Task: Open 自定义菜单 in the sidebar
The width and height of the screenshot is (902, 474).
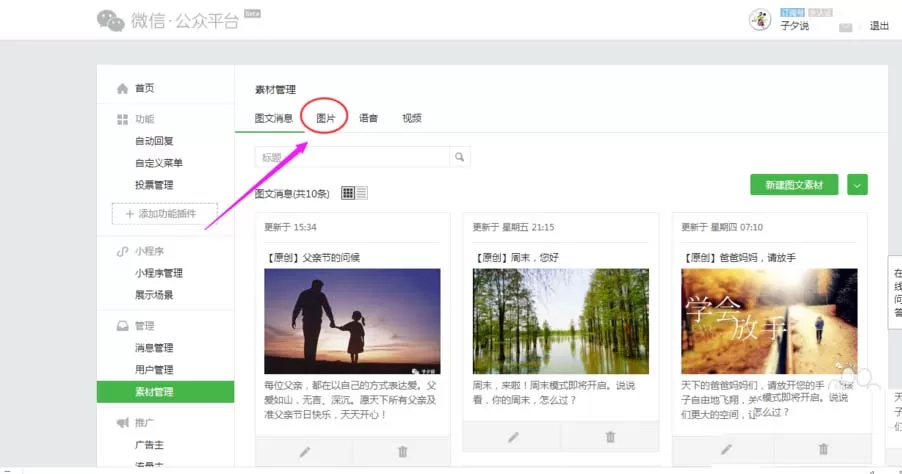Action: tap(159, 163)
